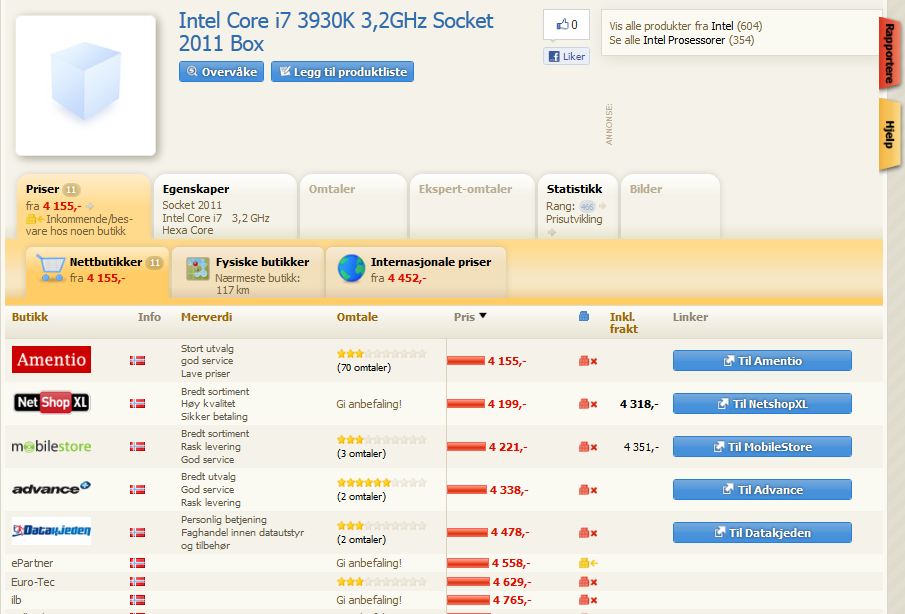Viewport: 905px width, 614px height.
Task: Click the Facebook Liker button
Action: click(566, 56)
